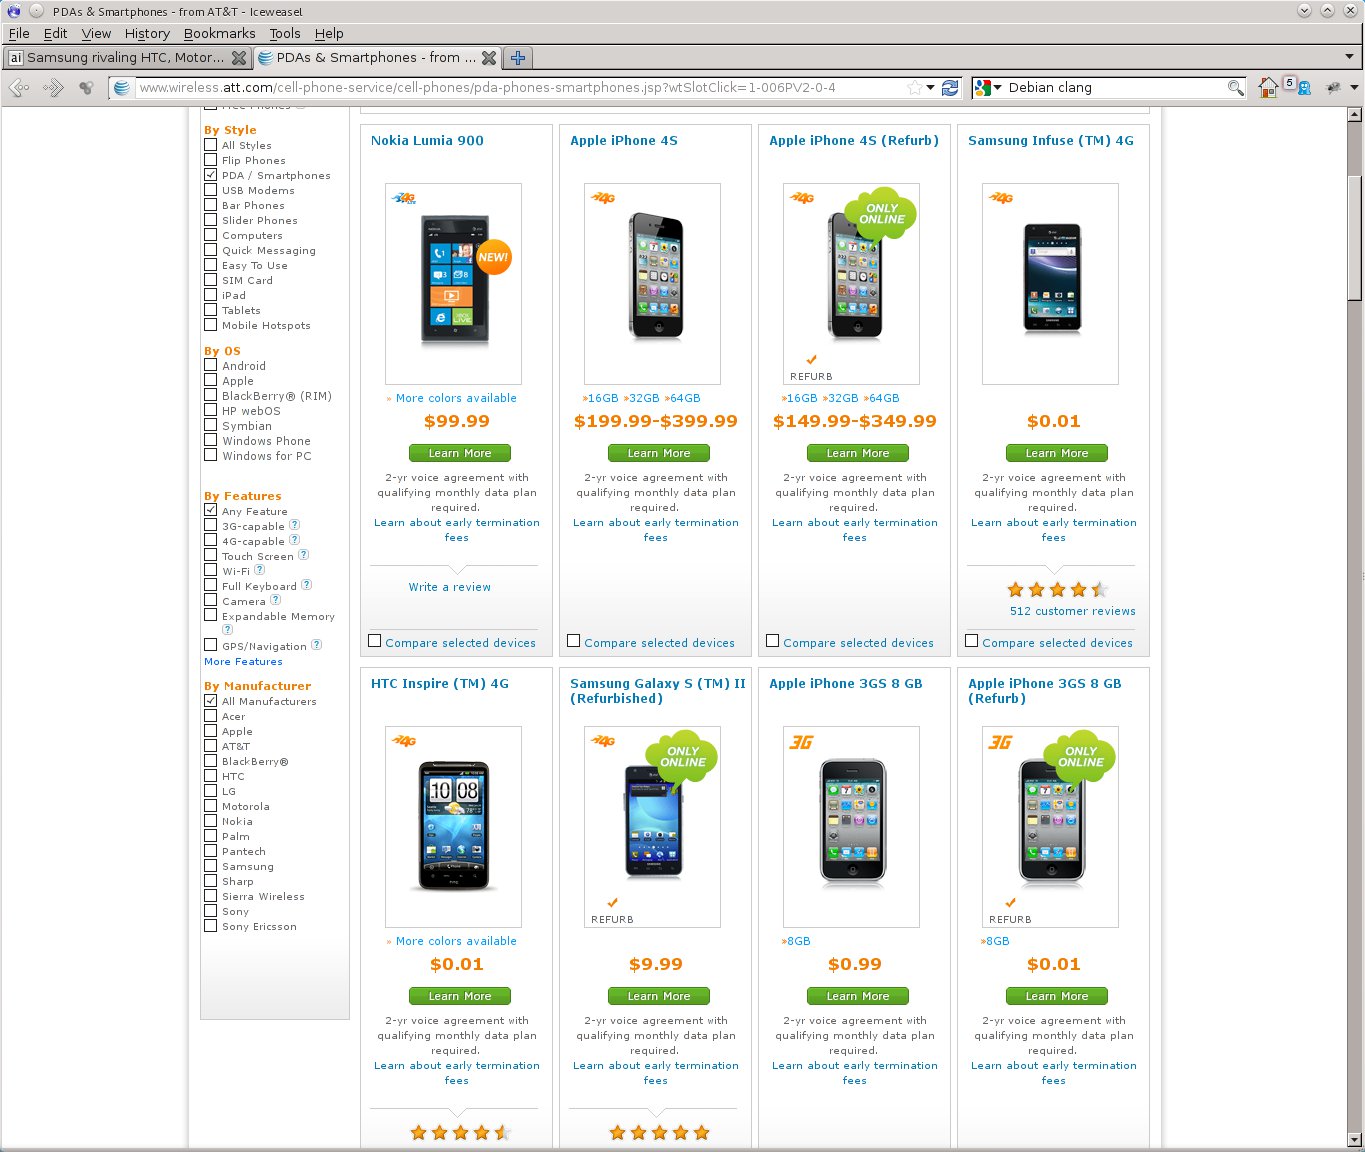Click the HTC Inspire phone image
This screenshot has height=1152, width=1365.
455,826
